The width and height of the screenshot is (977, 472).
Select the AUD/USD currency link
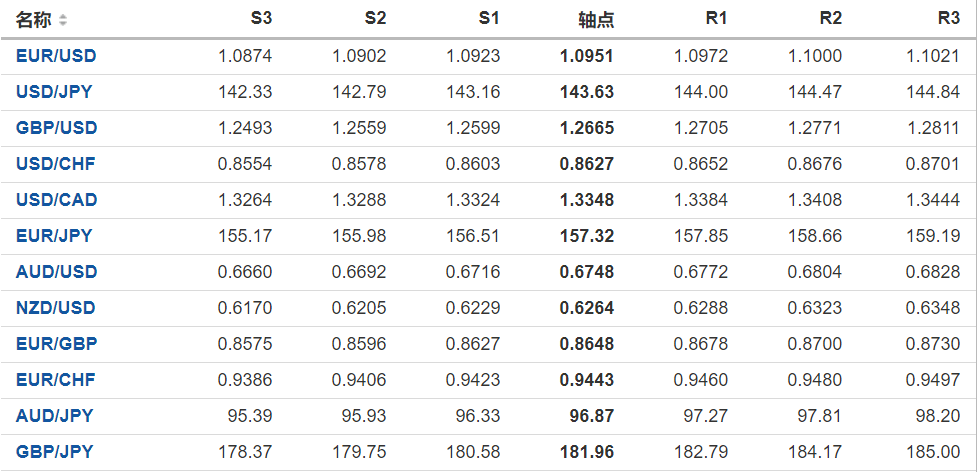(x=56, y=272)
